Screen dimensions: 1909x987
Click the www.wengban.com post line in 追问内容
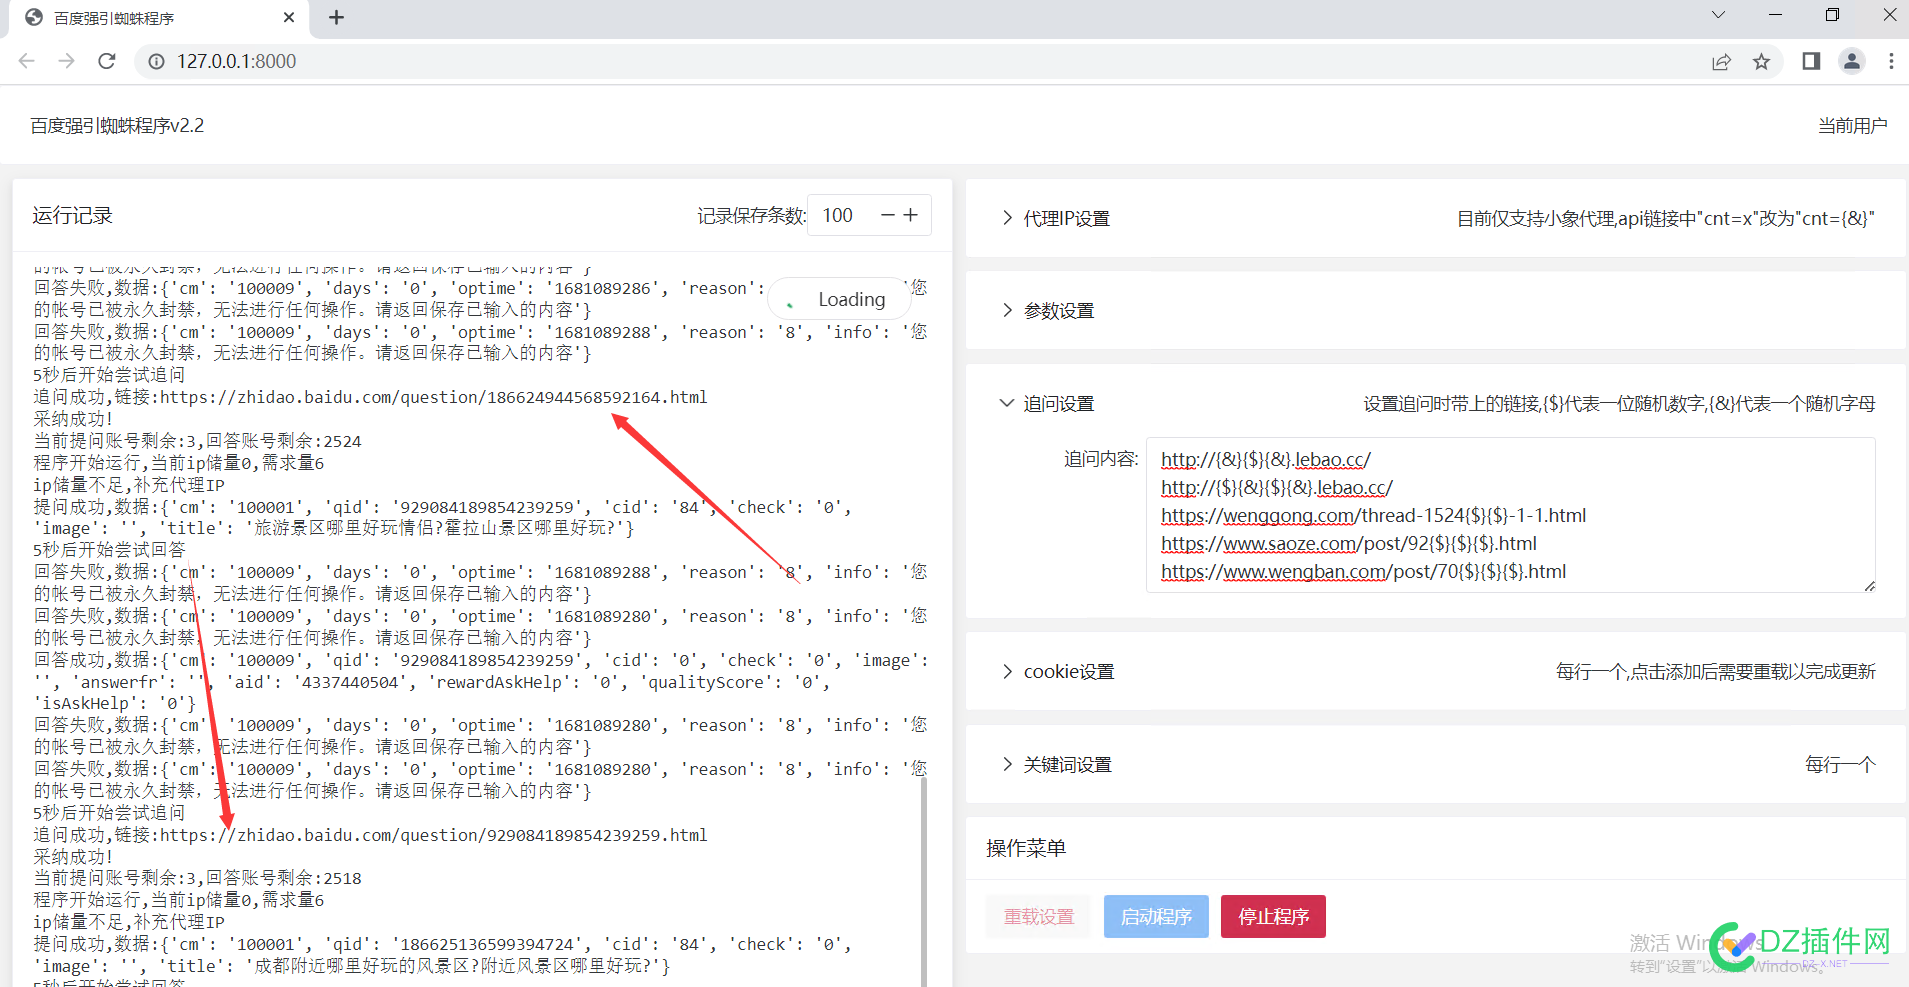pos(1363,572)
